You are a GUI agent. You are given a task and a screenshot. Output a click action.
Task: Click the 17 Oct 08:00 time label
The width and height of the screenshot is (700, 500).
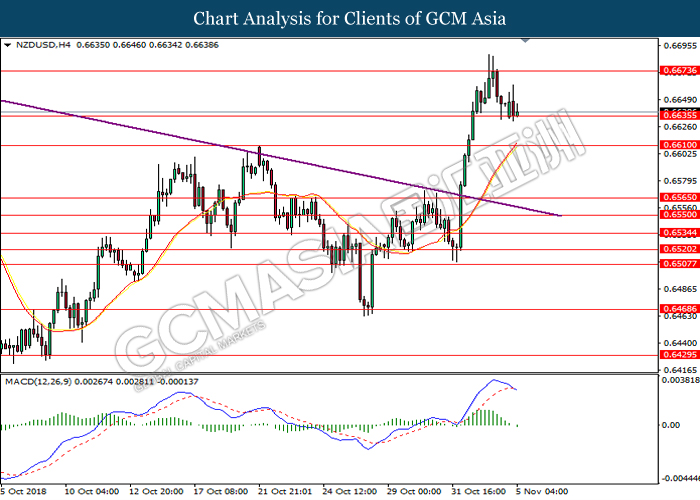coord(221,492)
